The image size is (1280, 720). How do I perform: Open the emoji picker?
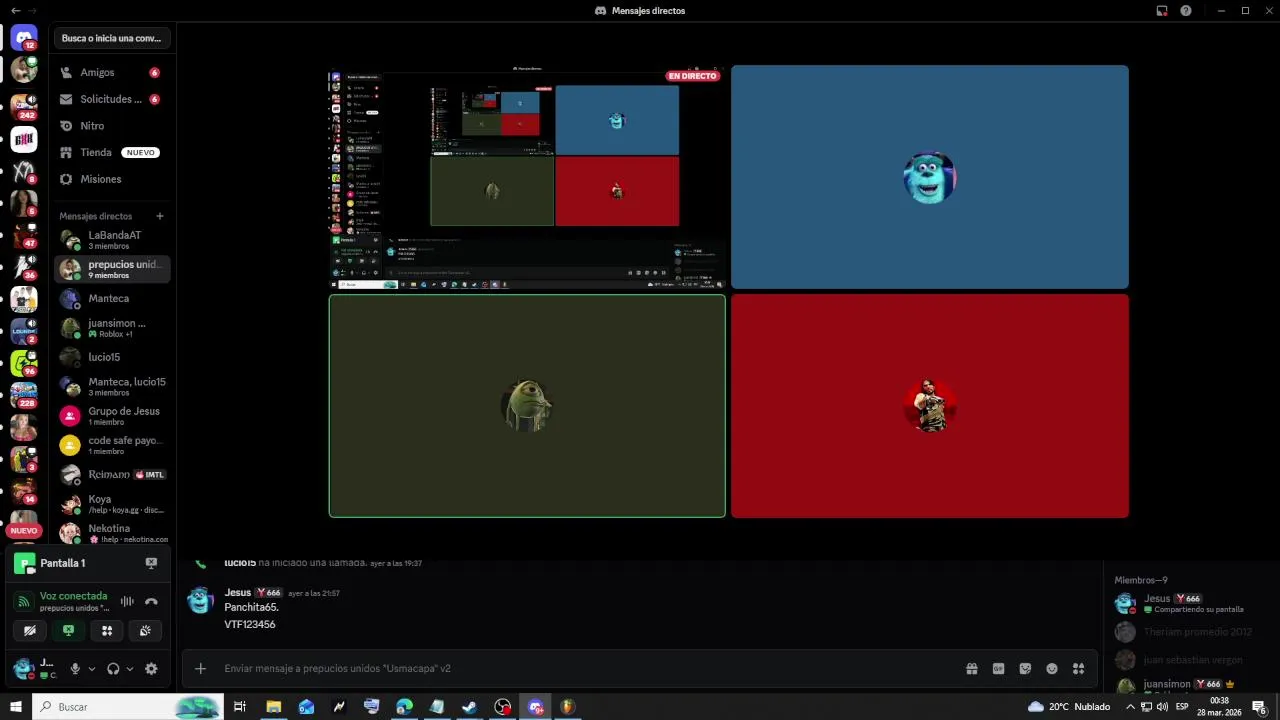point(1052,669)
